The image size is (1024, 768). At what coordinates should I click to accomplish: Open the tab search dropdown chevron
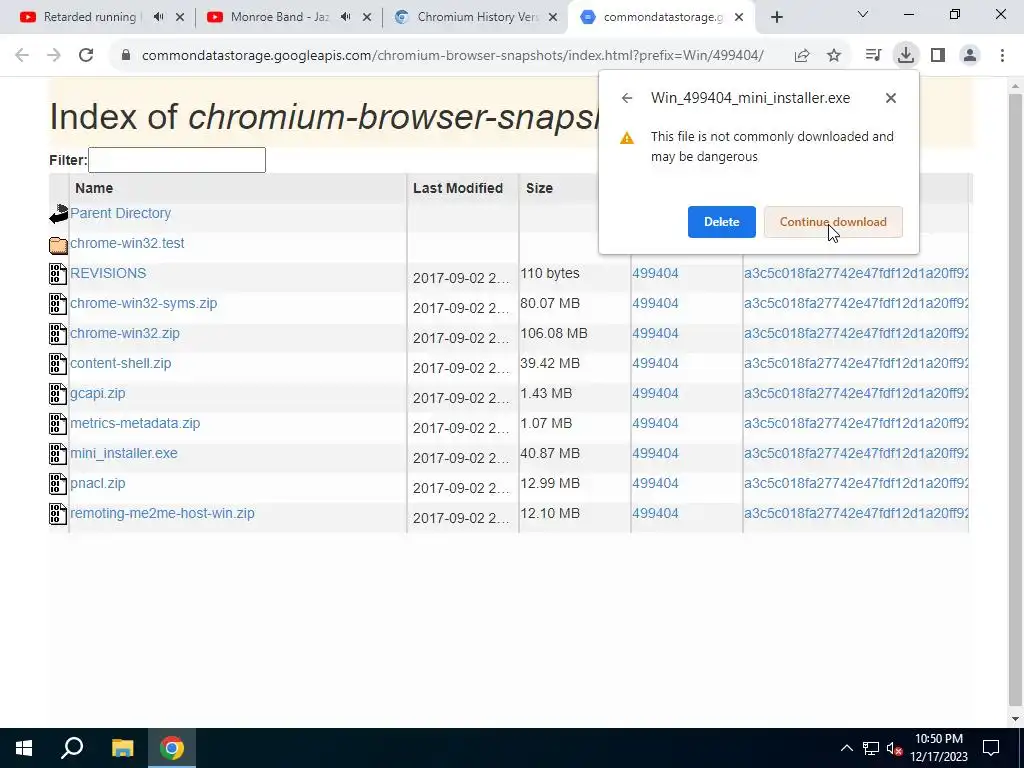[863, 14]
